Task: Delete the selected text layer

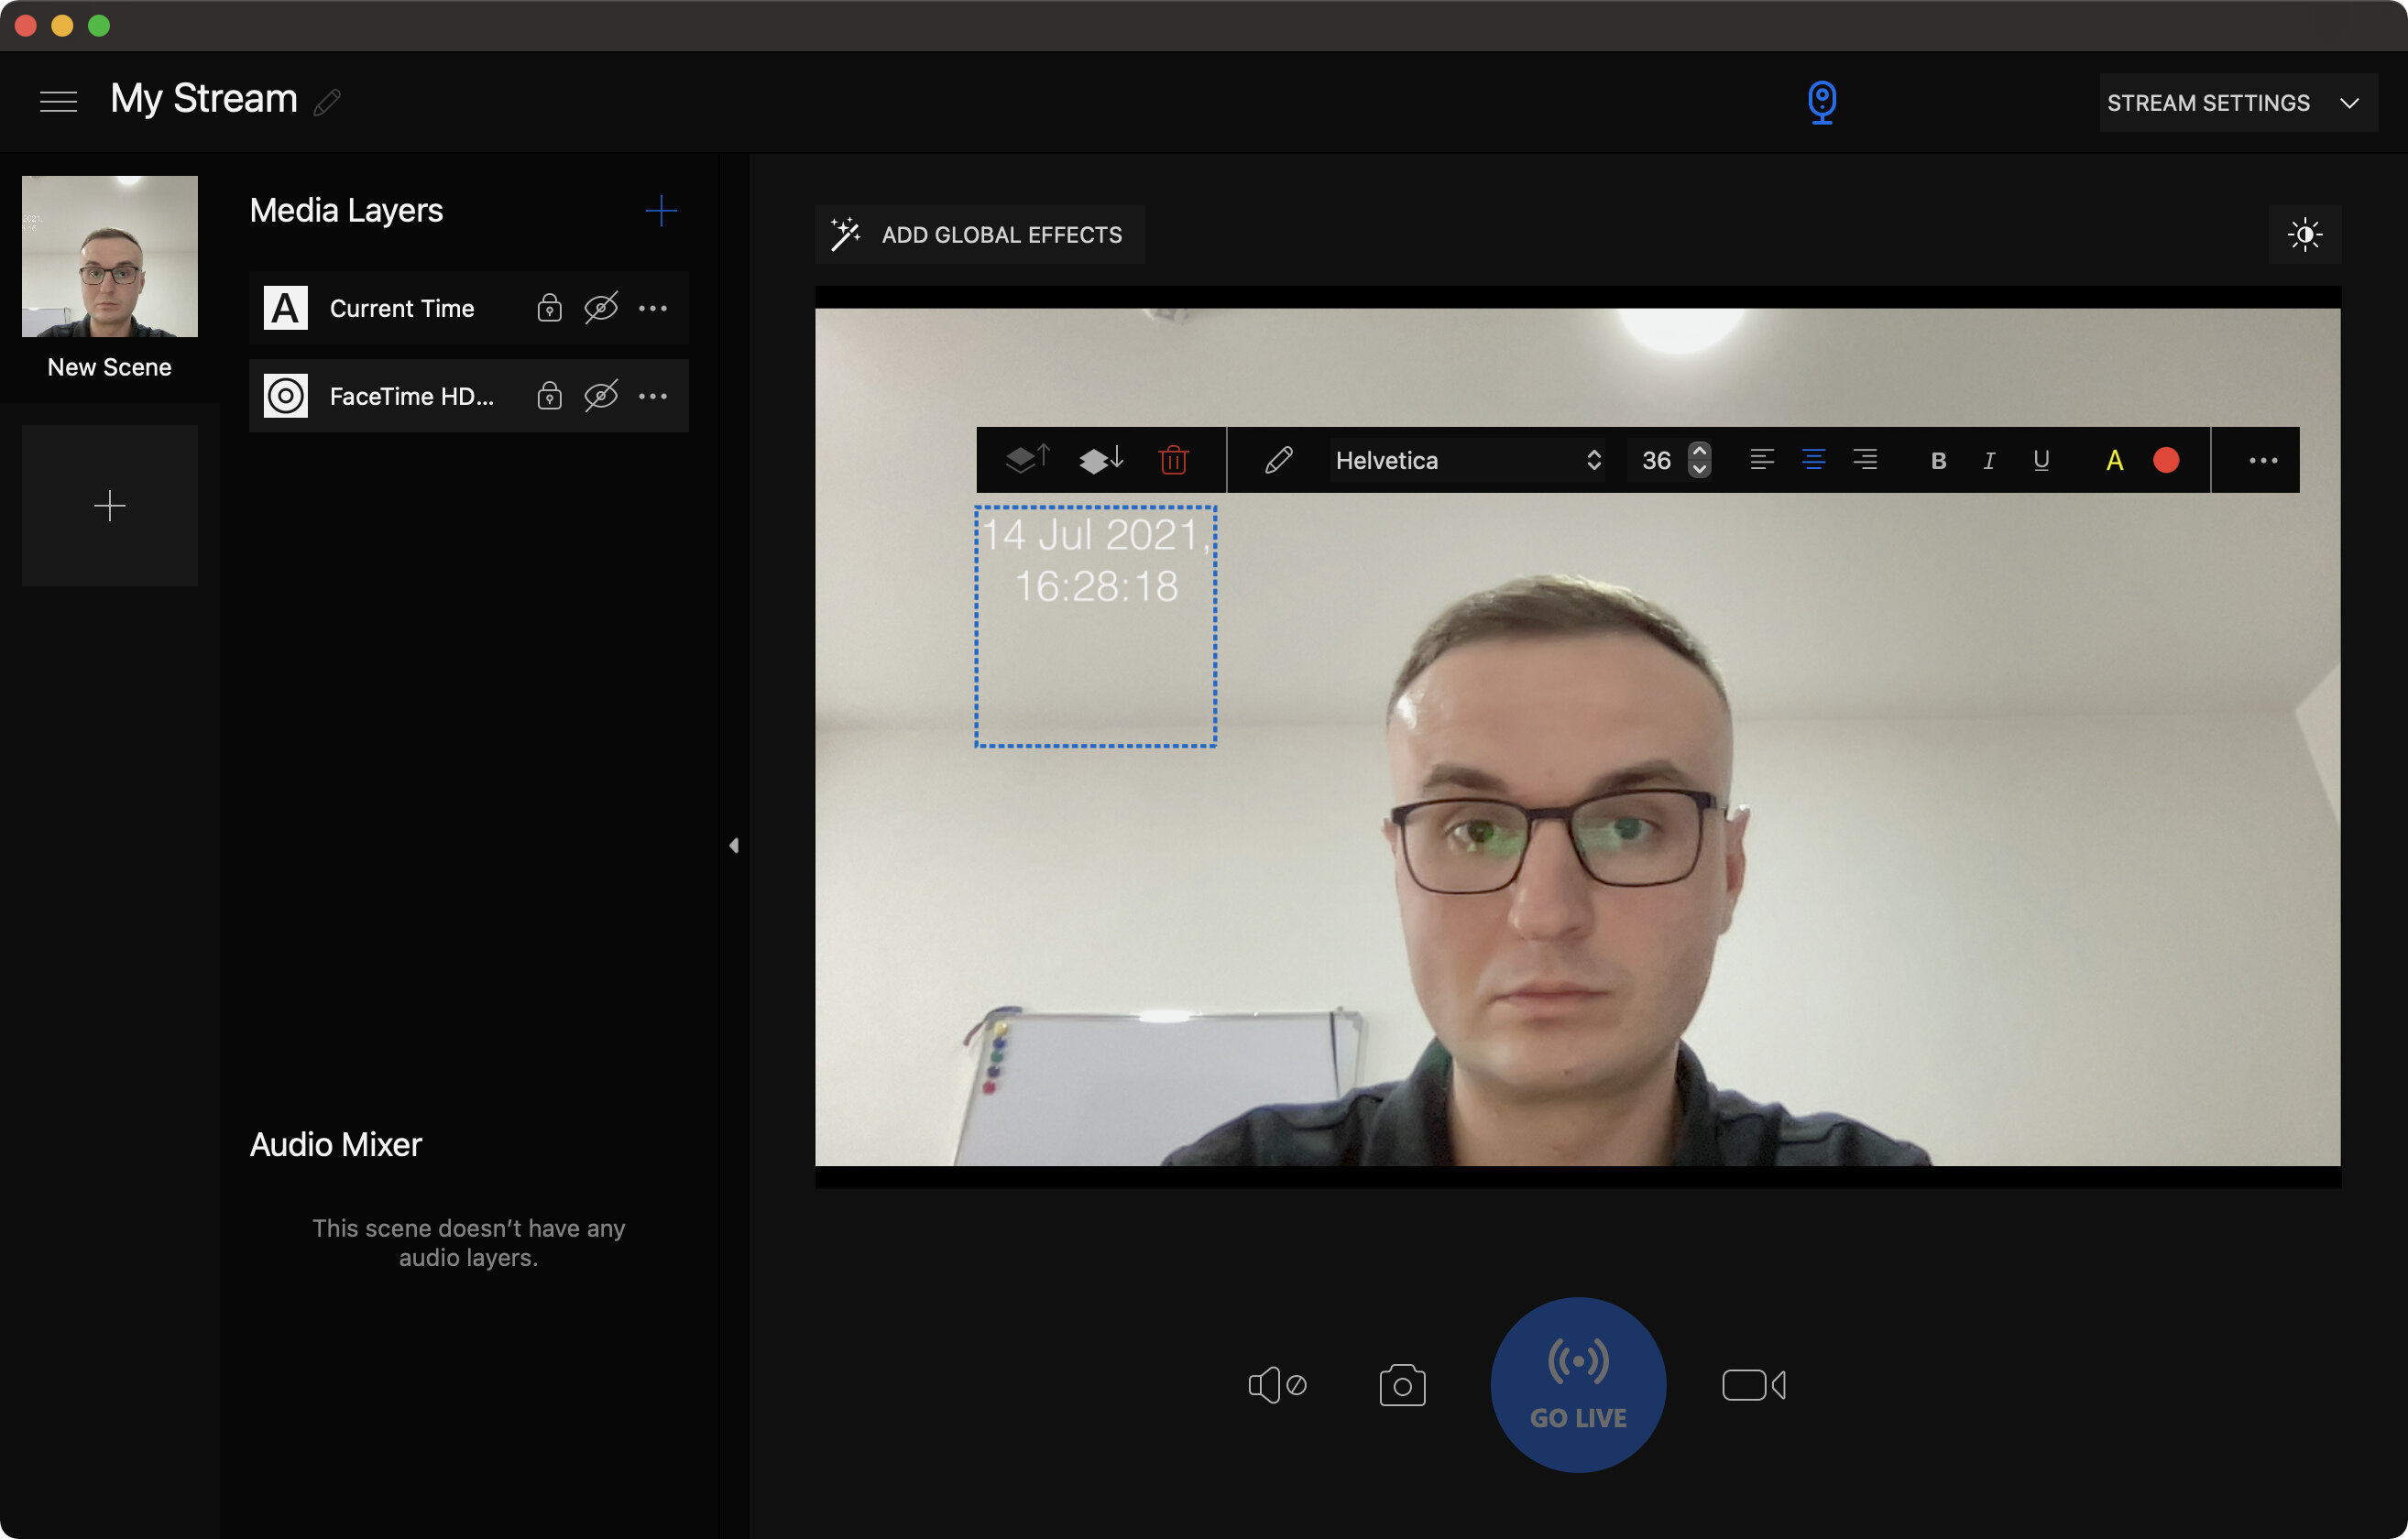Action: coord(1174,460)
